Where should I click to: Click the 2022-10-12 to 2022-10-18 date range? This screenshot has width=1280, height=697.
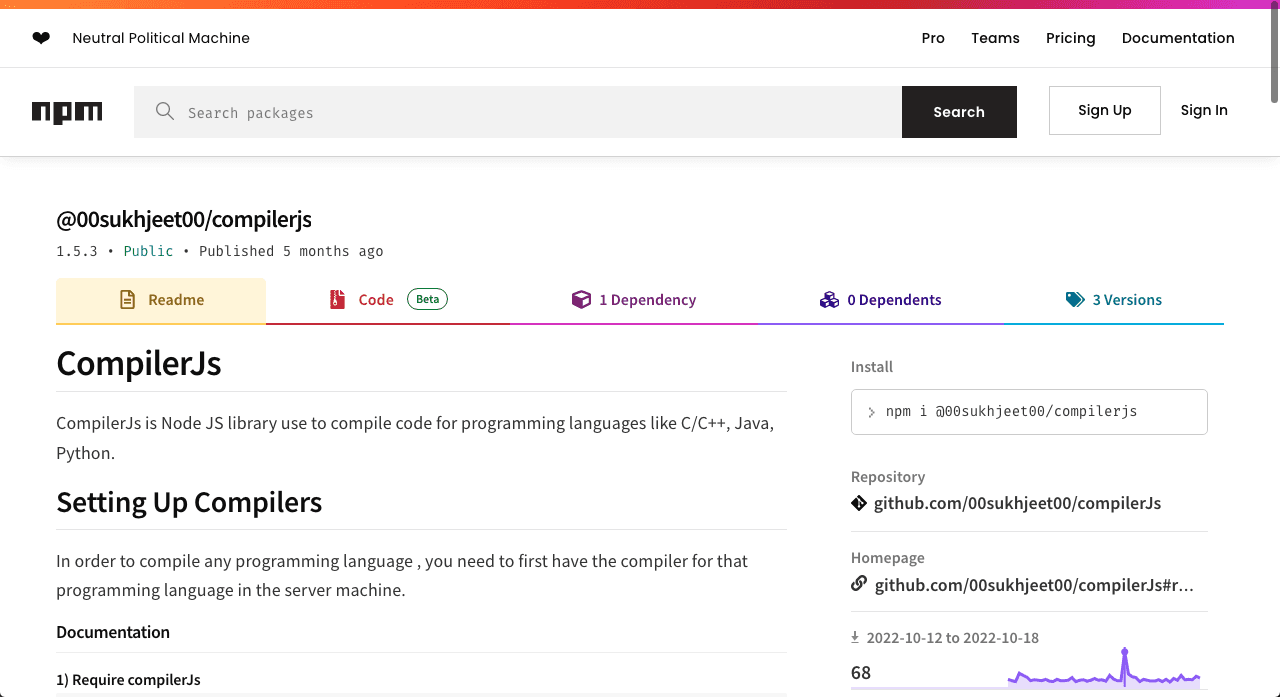pos(953,638)
